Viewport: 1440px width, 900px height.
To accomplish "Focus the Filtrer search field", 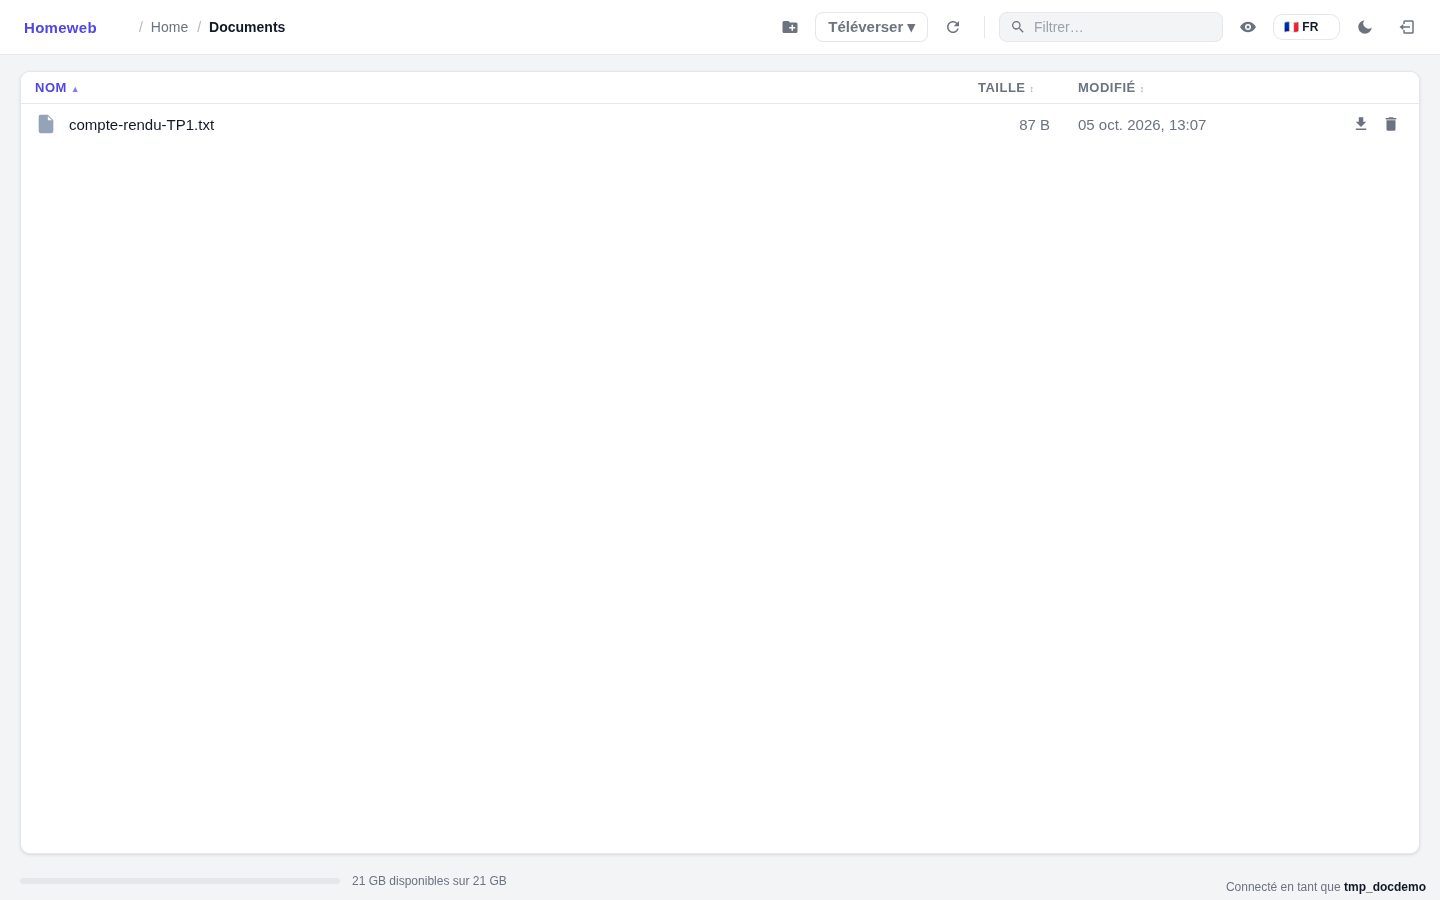I will click(x=1111, y=27).
